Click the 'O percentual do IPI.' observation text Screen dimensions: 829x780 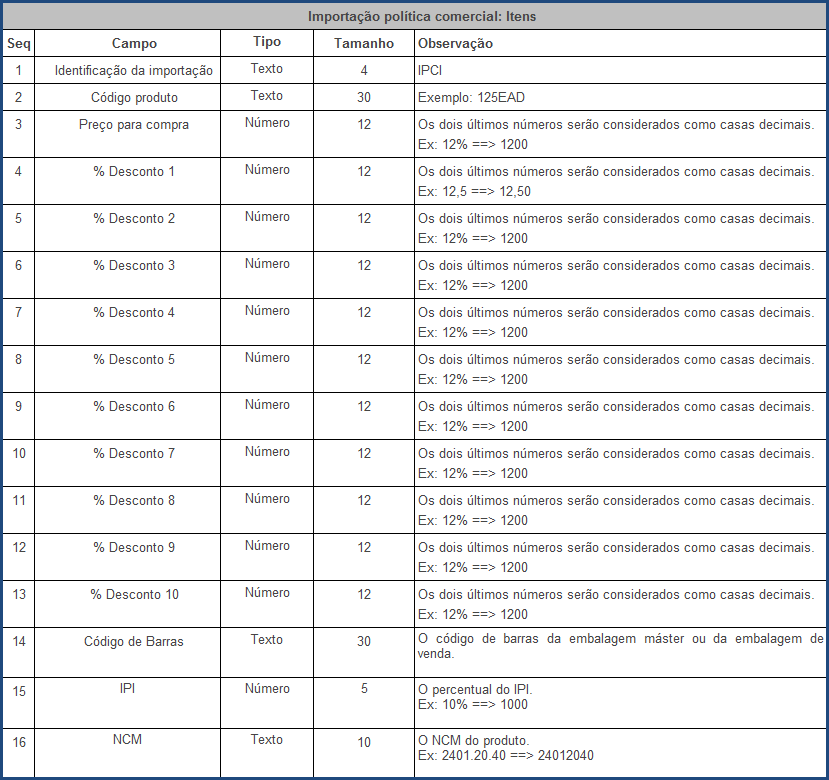click(475, 690)
